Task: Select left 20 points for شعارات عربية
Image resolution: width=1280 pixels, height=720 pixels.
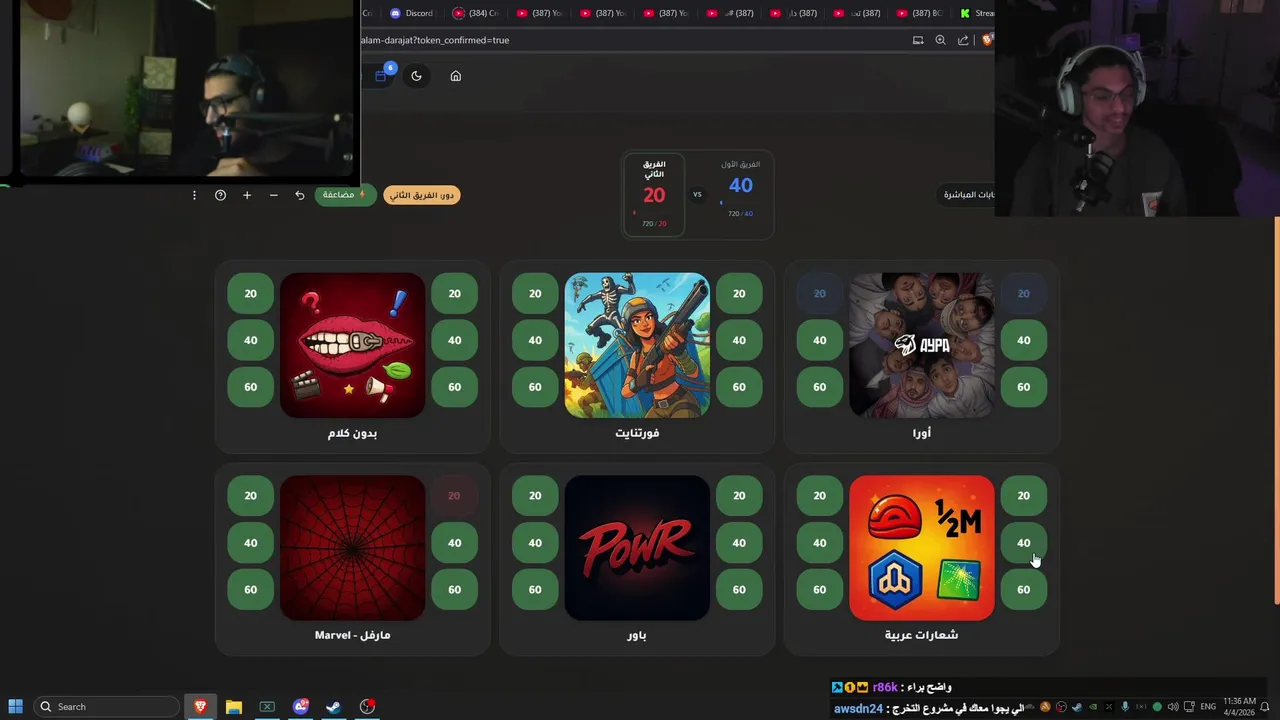Action: click(x=819, y=495)
